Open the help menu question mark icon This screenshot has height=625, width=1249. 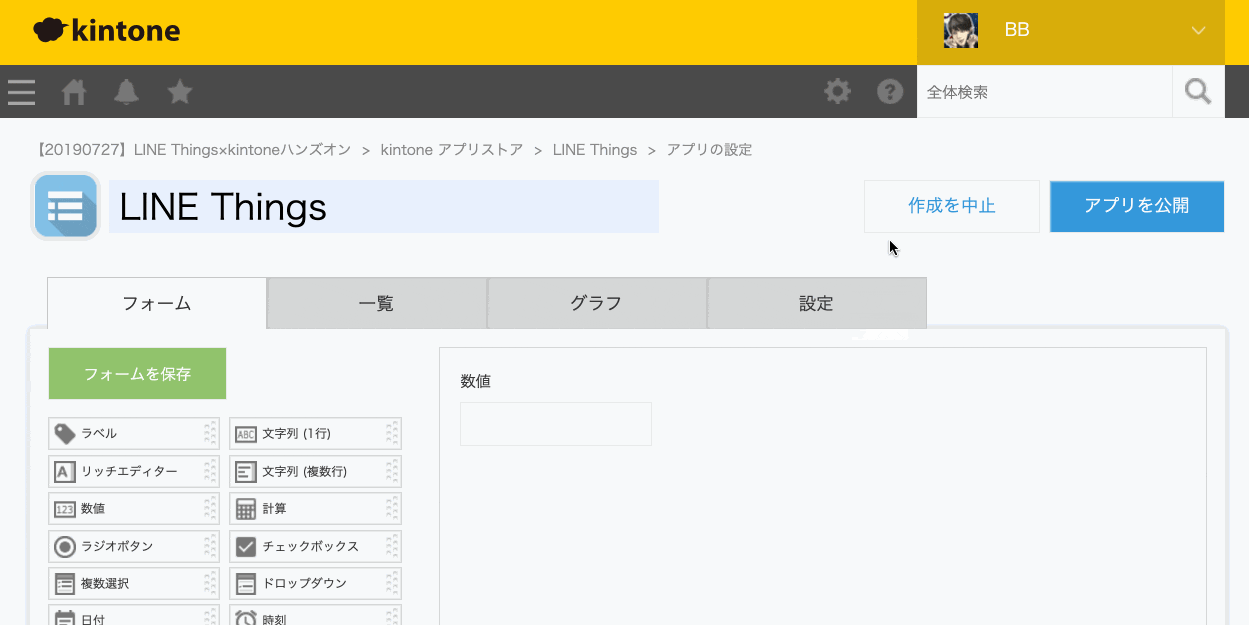tap(890, 91)
